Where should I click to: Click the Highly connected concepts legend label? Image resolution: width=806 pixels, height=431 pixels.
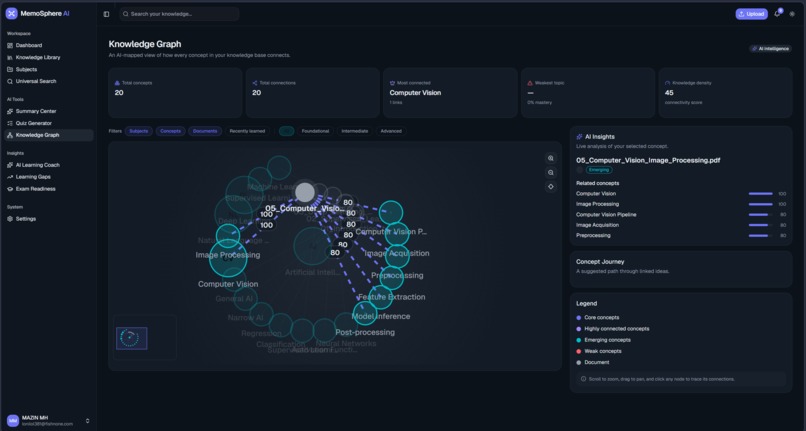click(617, 329)
